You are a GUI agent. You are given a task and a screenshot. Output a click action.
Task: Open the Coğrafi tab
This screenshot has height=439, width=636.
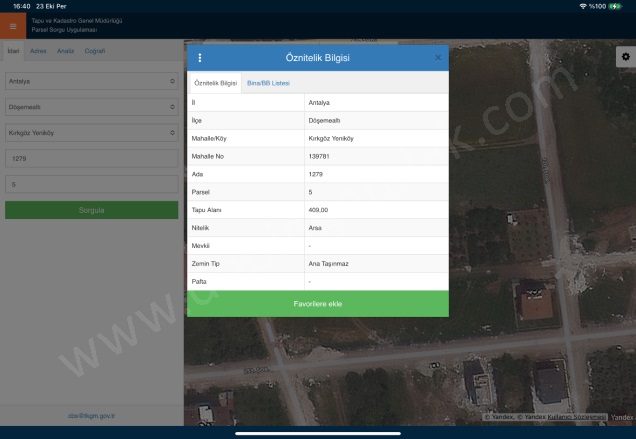coord(94,50)
